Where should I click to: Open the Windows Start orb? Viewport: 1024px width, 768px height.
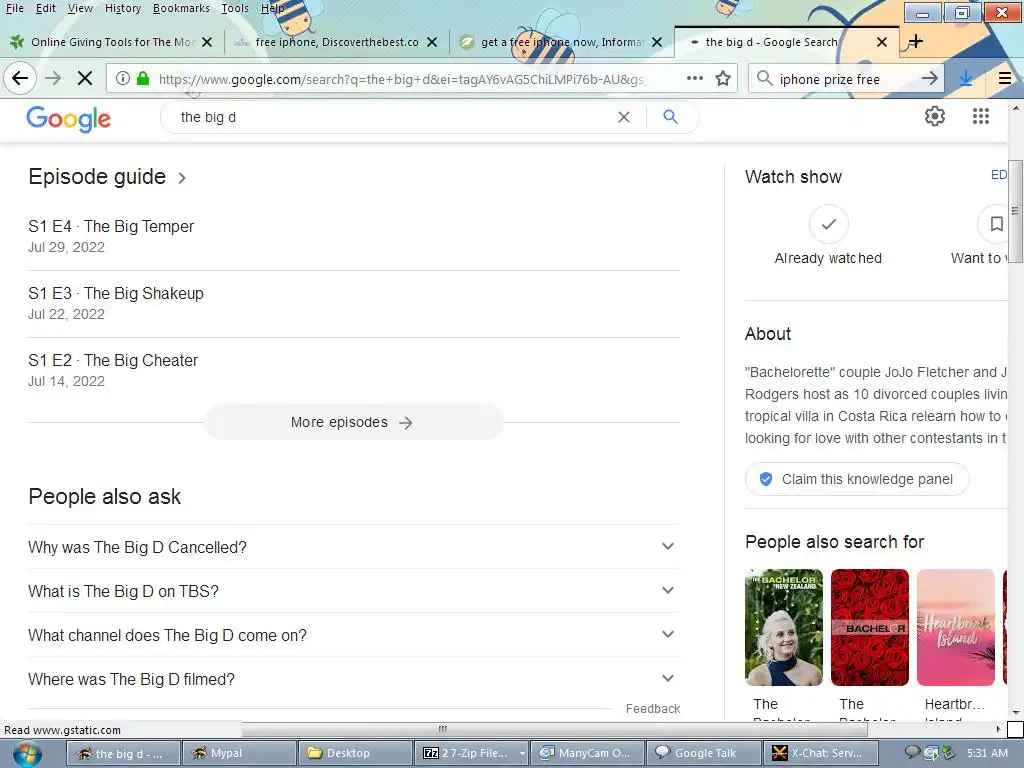click(x=27, y=754)
